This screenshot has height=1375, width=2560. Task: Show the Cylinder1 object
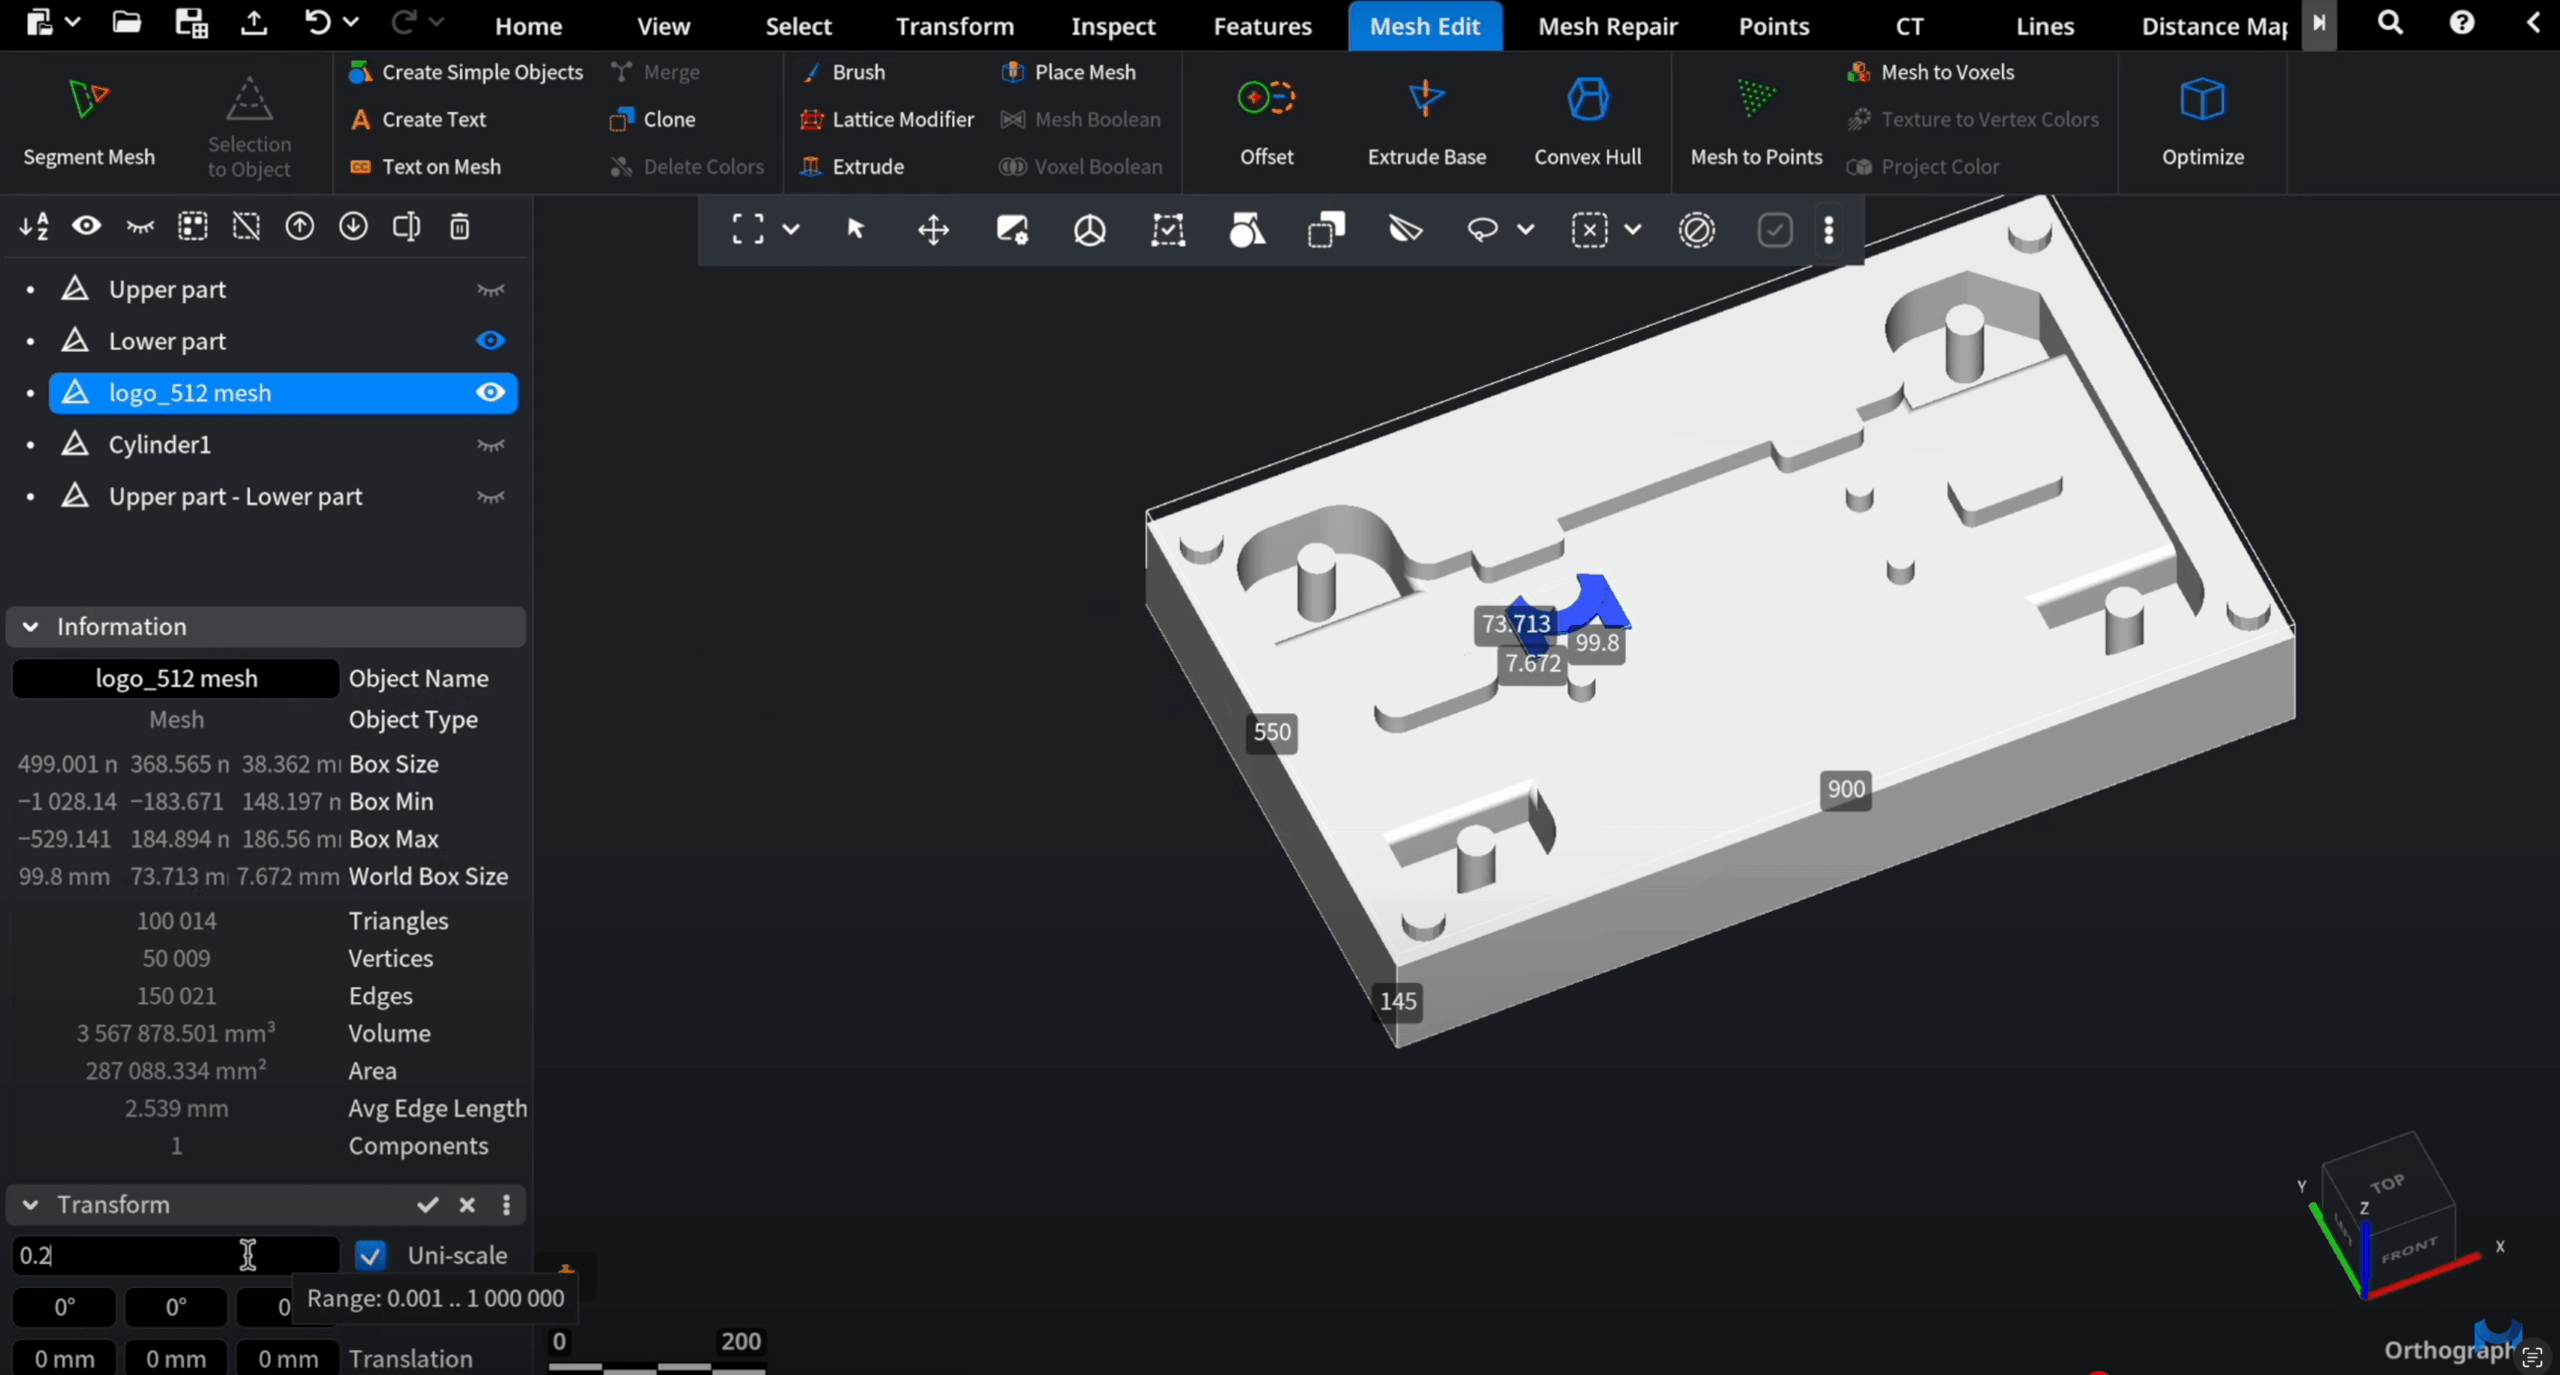coord(490,445)
